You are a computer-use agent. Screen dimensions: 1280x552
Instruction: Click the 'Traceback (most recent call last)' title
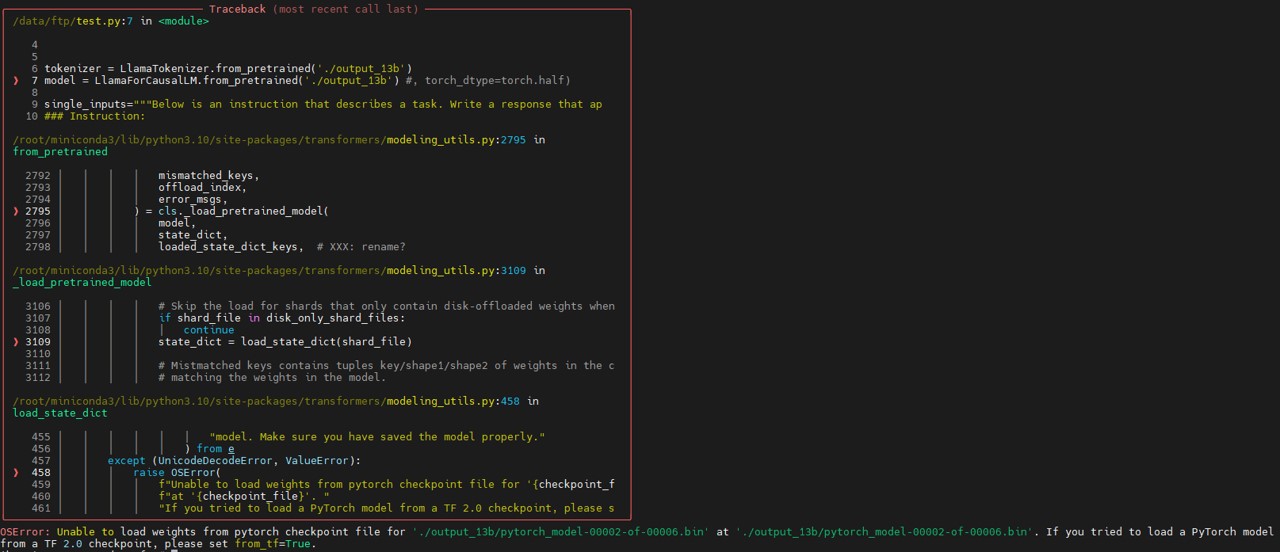(314, 9)
